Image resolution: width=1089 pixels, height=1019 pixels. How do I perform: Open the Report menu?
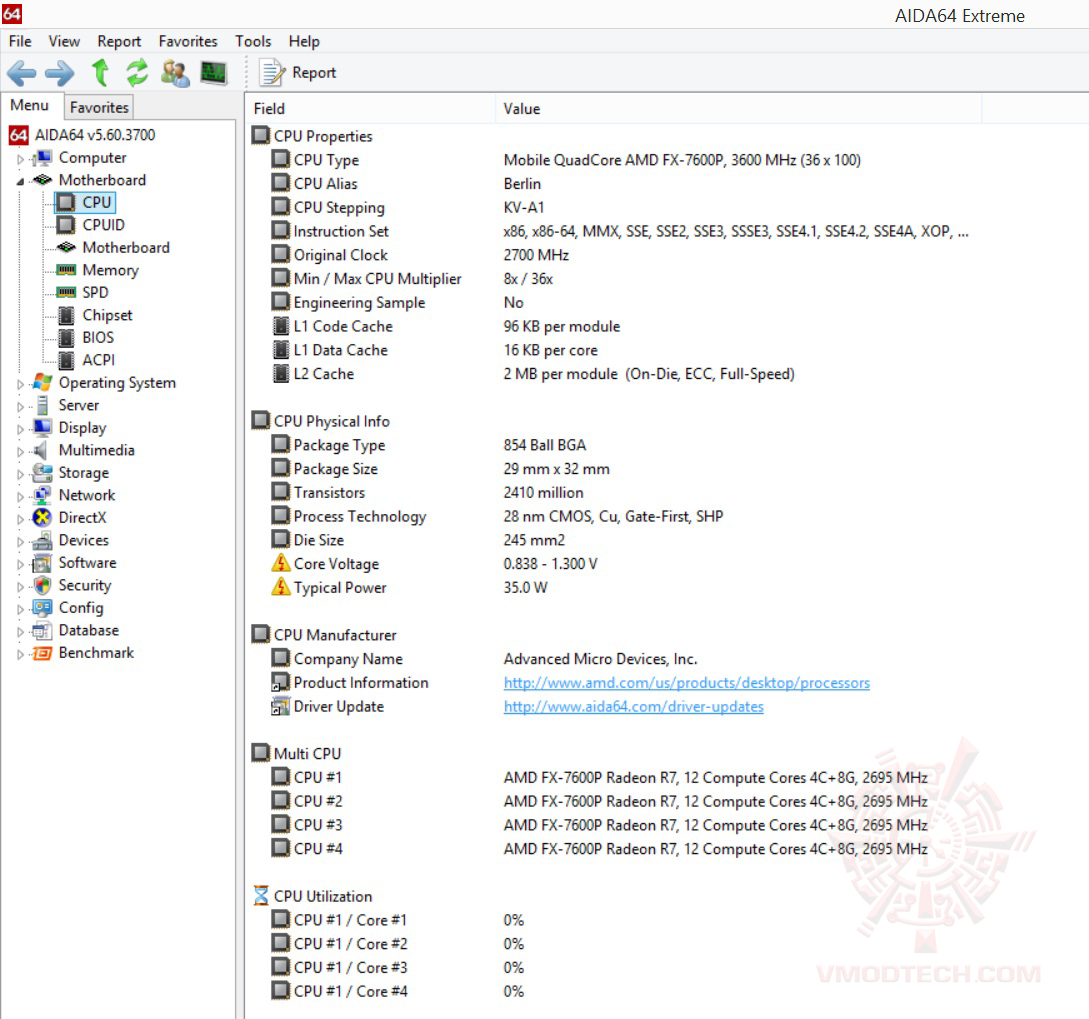click(119, 41)
